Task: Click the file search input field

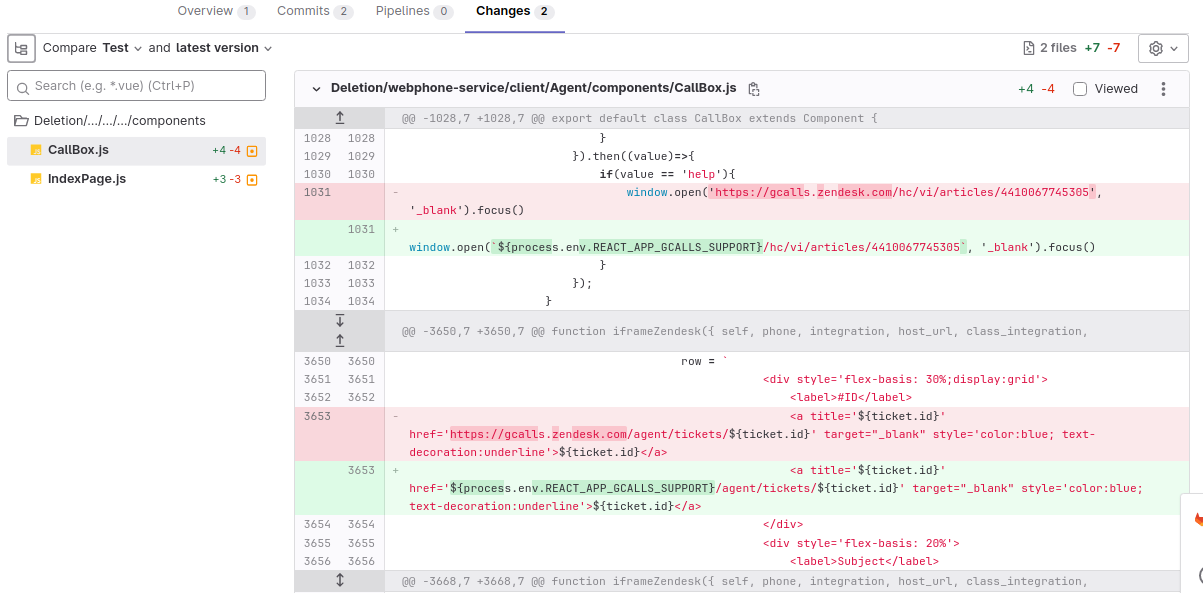Action: click(136, 86)
